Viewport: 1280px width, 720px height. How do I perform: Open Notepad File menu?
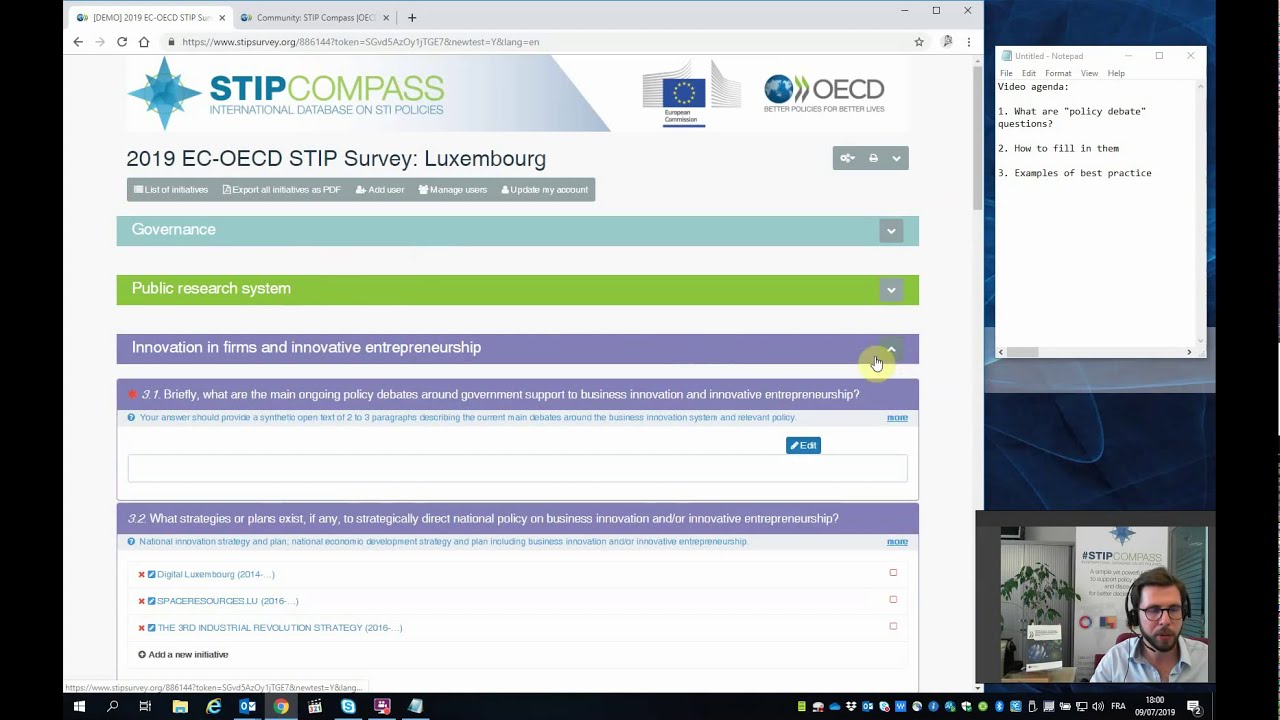[1006, 73]
